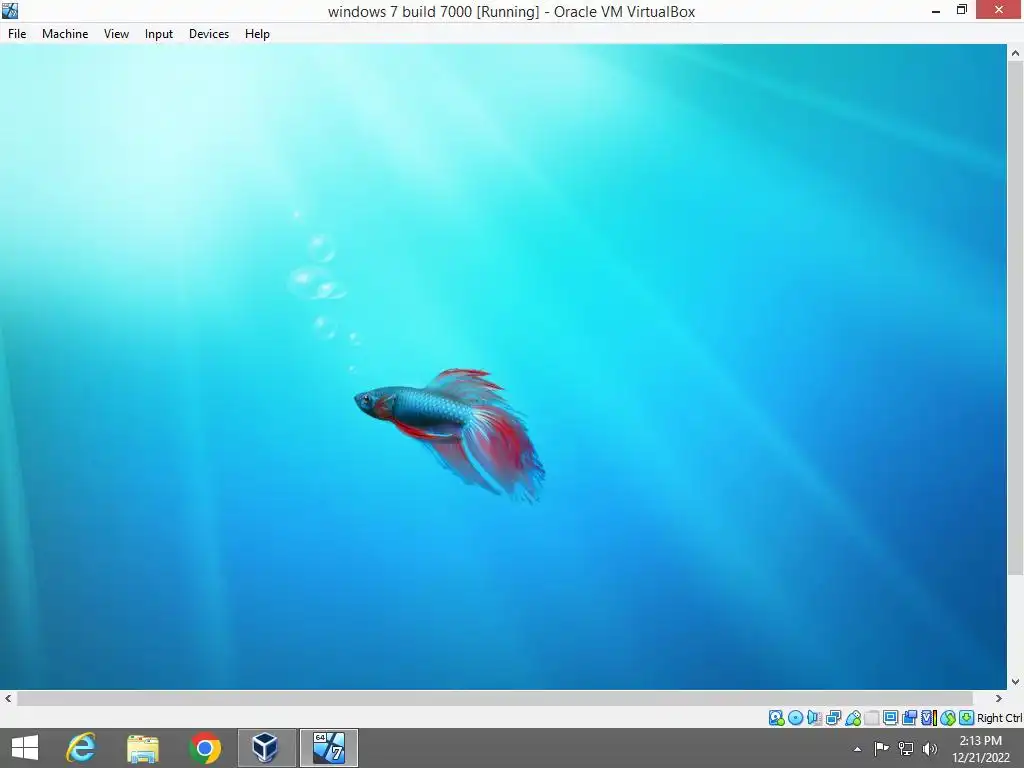Restore down the VirtualBox window
This screenshot has height=768, width=1024.
coord(962,10)
